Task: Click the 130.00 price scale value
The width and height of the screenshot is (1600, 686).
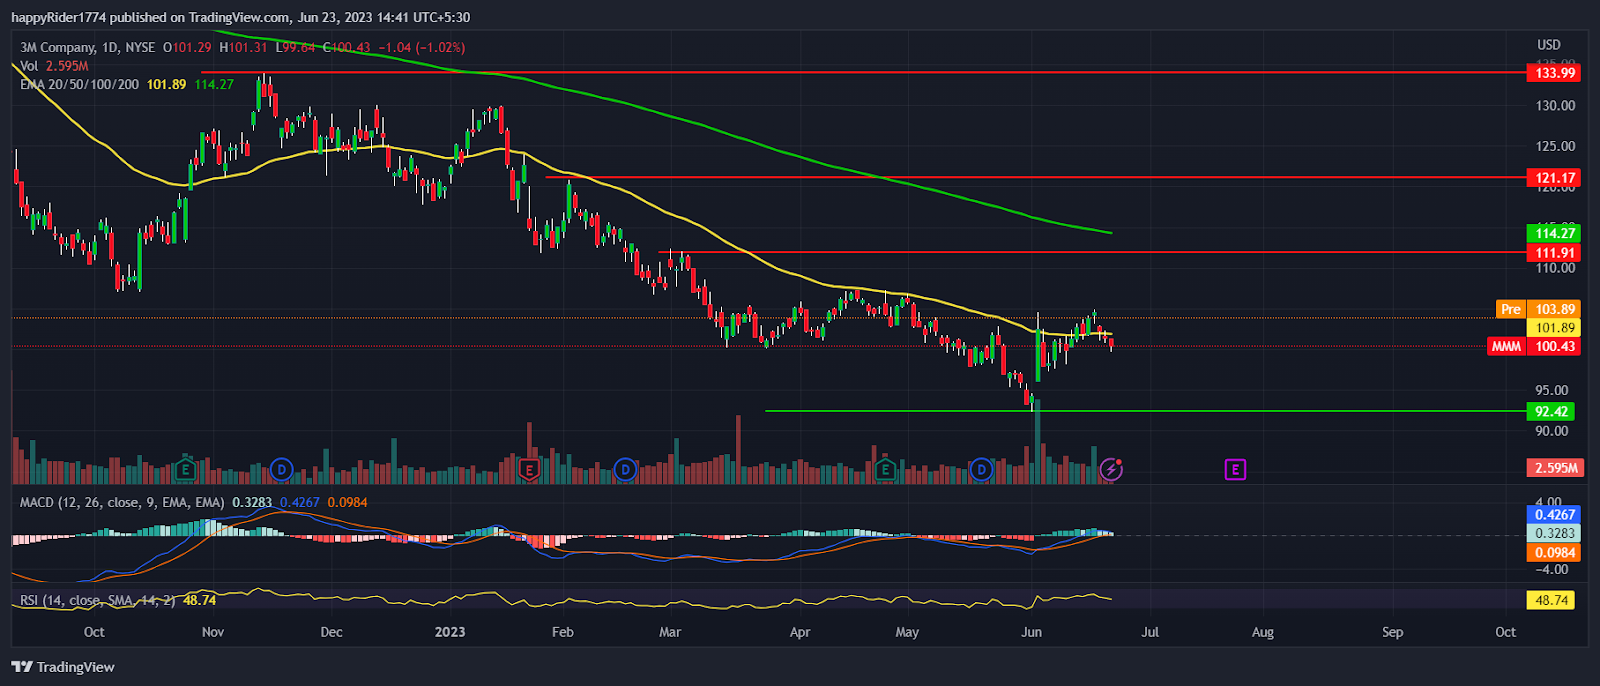Action: [x=1555, y=105]
